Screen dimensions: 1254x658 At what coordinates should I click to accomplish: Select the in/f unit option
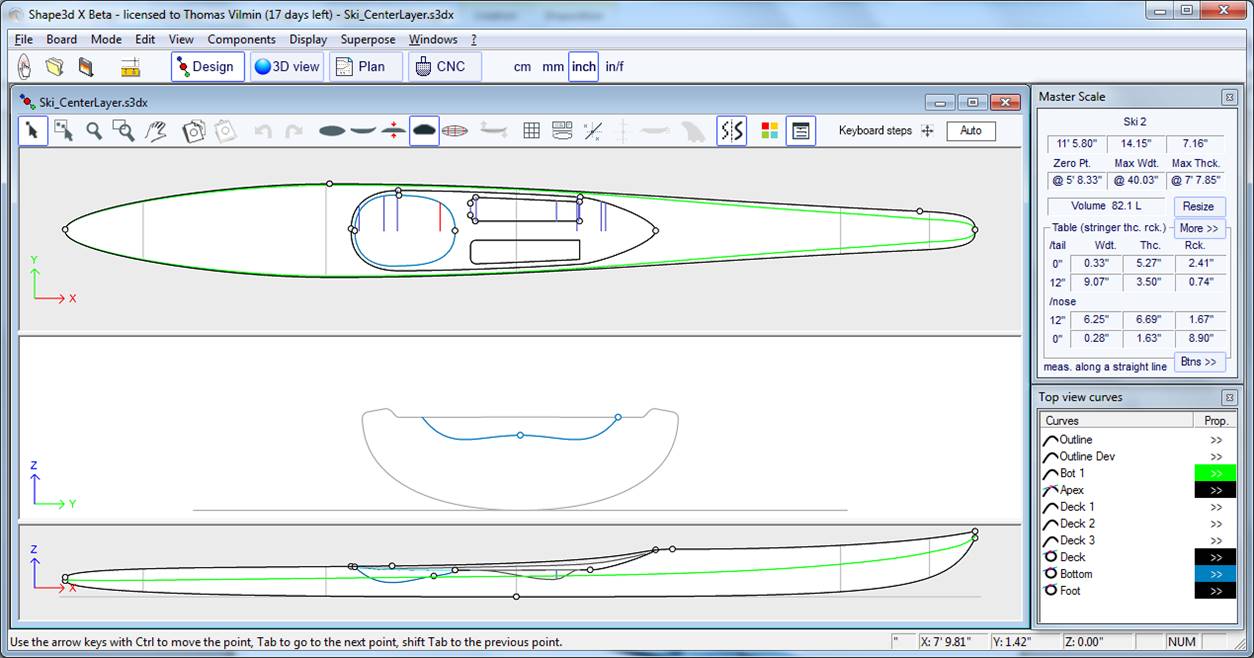tap(614, 67)
